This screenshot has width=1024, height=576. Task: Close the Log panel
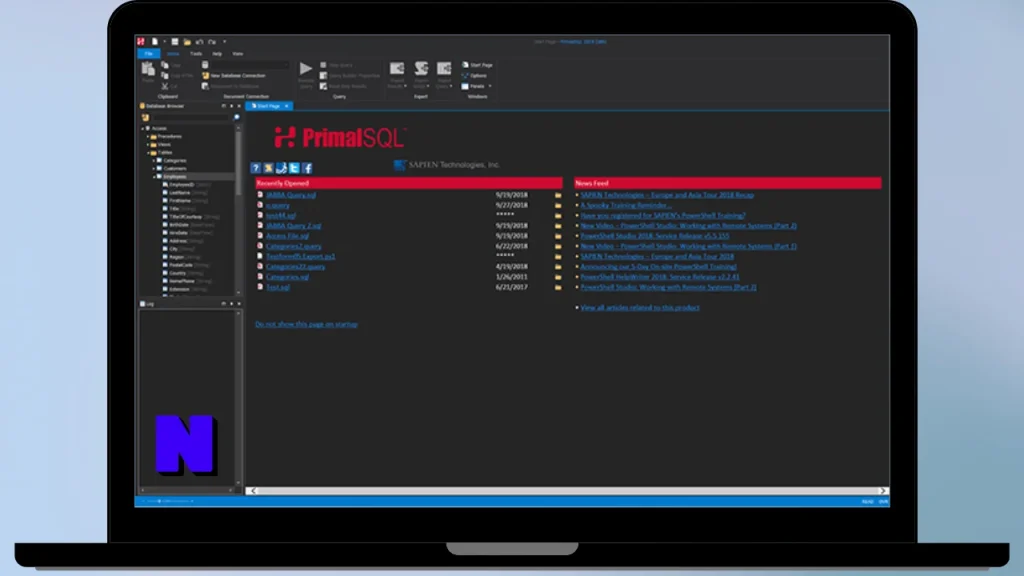click(238, 304)
